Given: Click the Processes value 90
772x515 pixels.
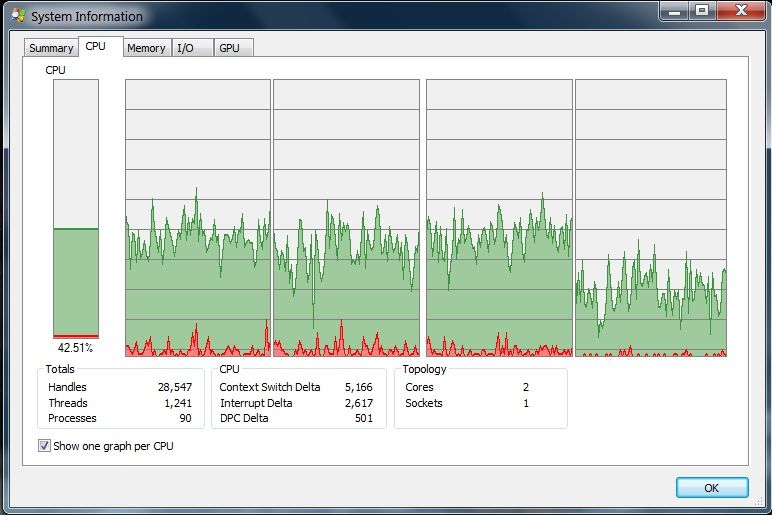Looking at the screenshot, I should pos(185,418).
